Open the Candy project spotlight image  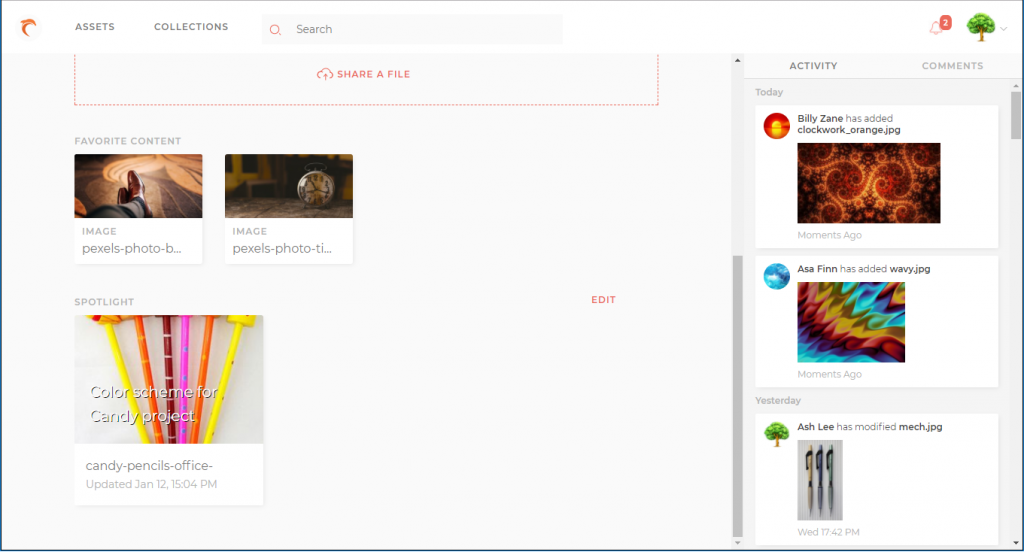coord(169,380)
